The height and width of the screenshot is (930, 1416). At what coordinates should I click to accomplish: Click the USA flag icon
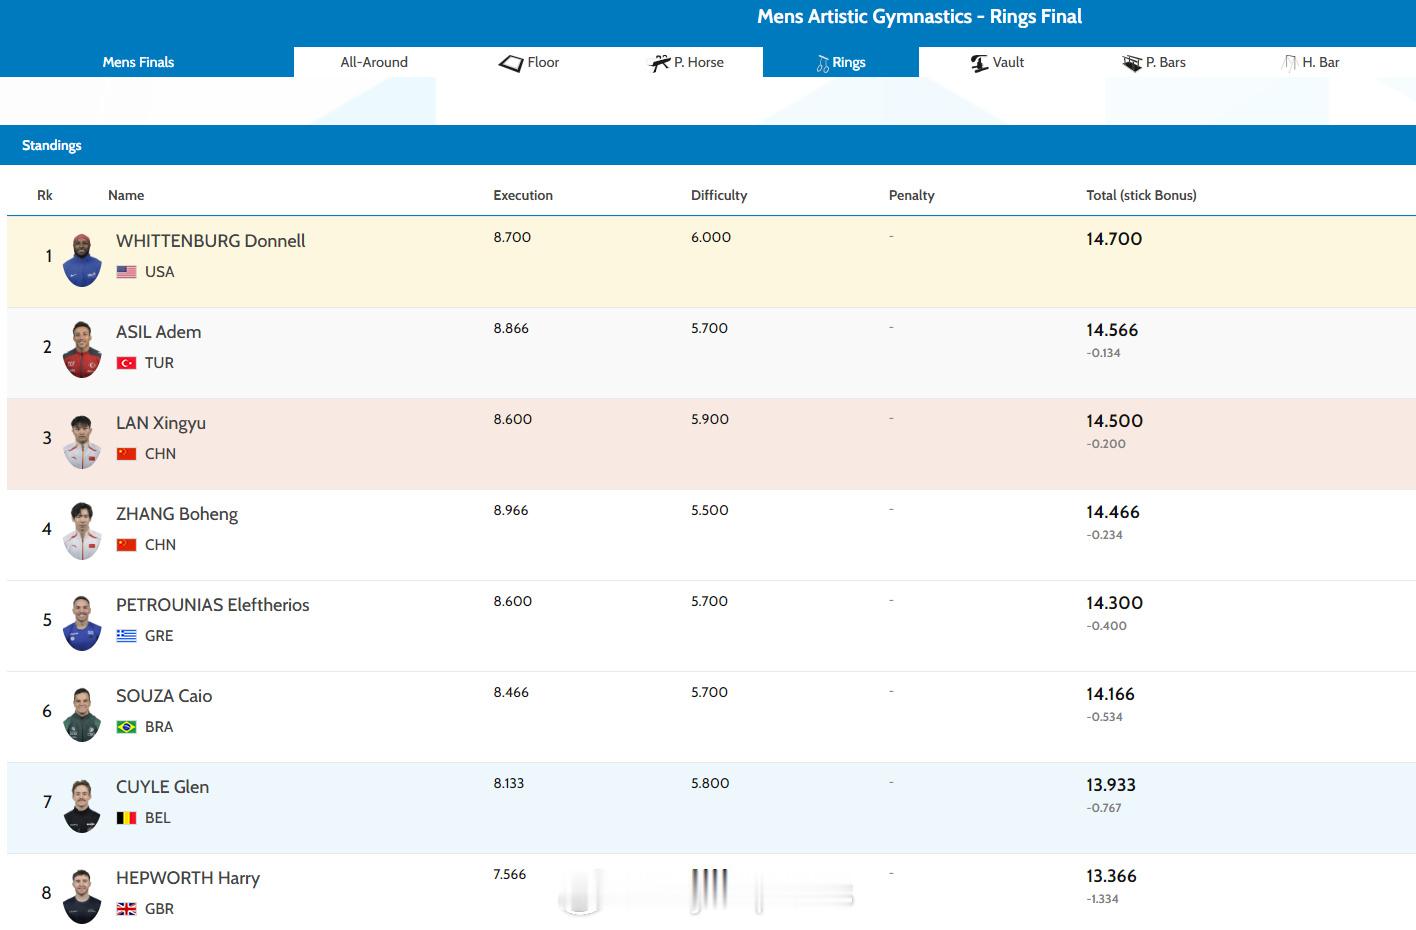pyautogui.click(x=126, y=272)
